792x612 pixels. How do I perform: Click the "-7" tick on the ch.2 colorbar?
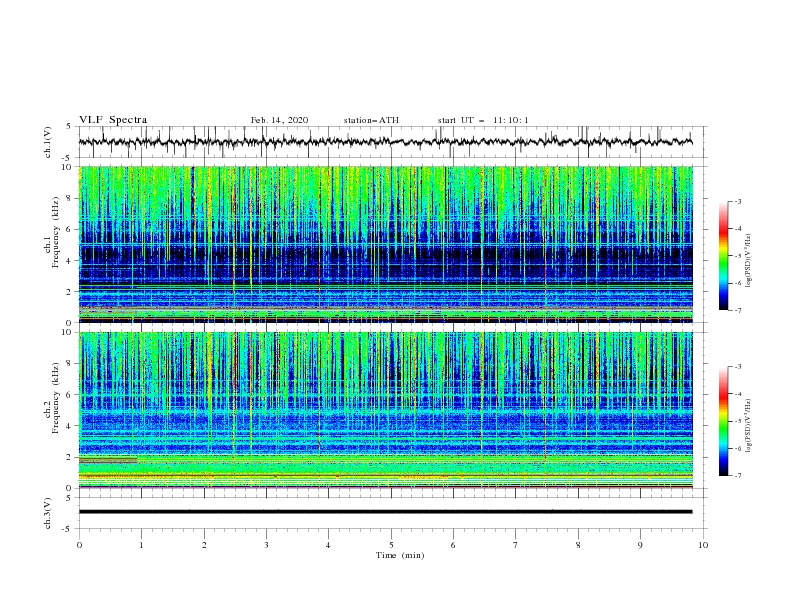click(x=738, y=476)
